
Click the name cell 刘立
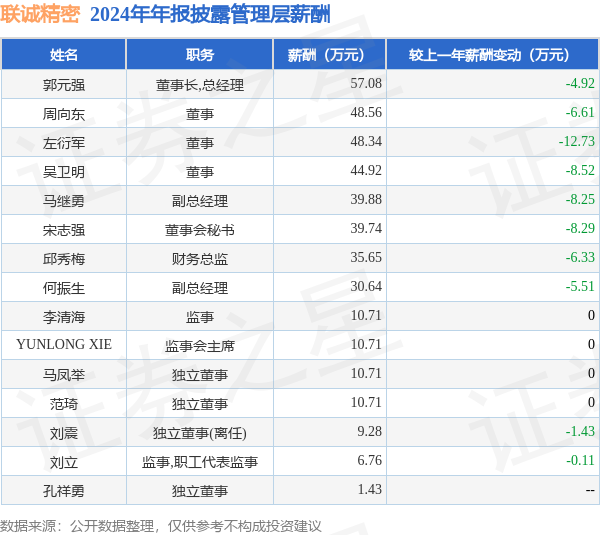click(64, 462)
